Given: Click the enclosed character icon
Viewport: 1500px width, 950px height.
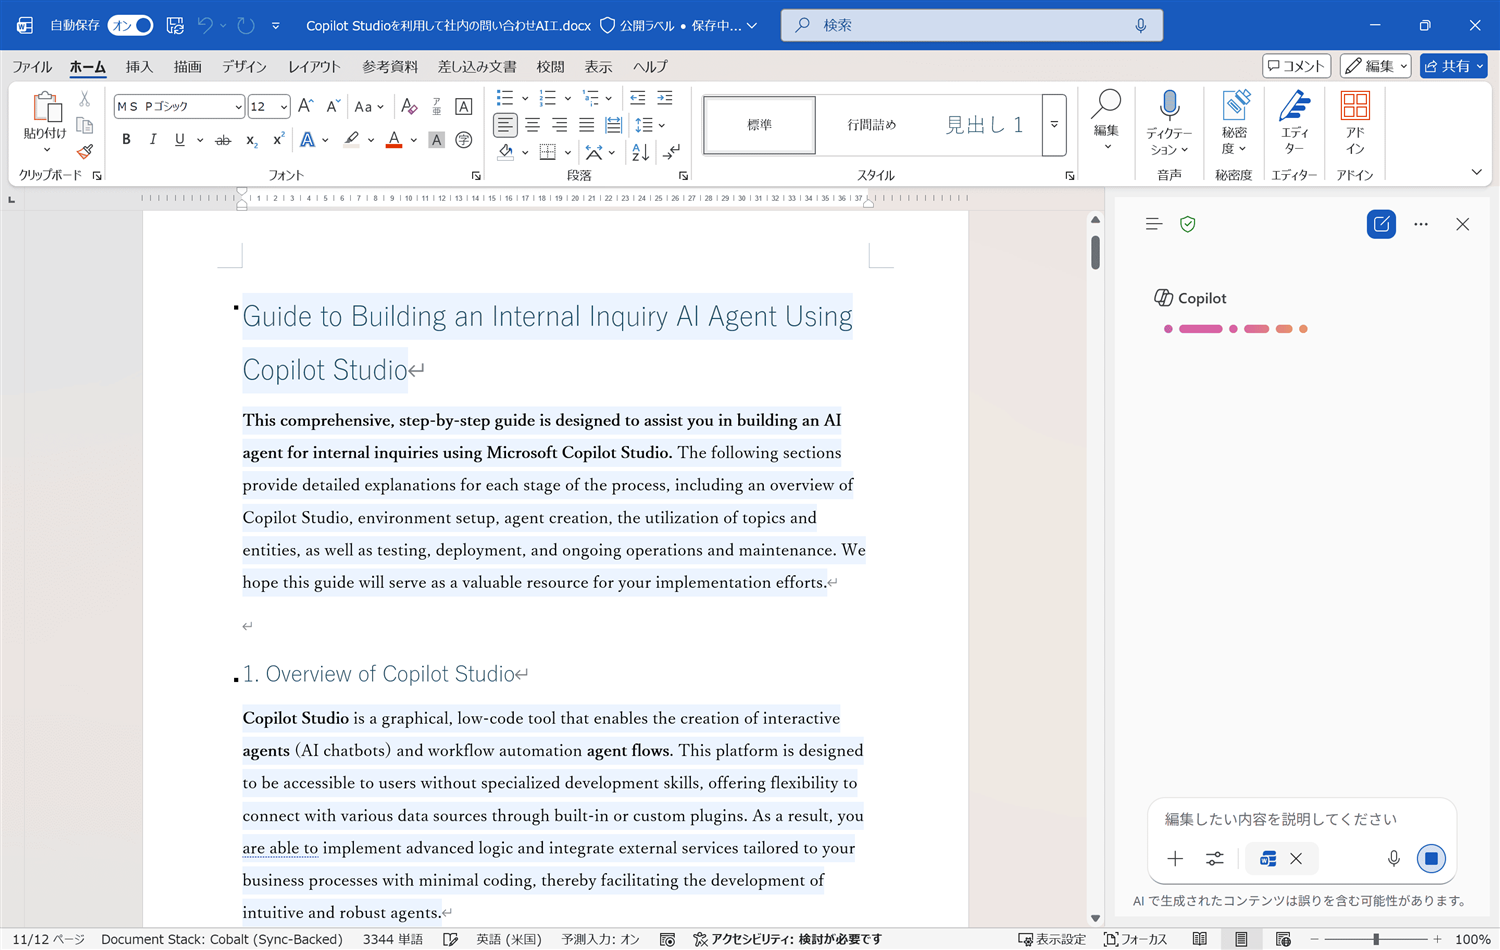Looking at the screenshot, I should click(463, 140).
